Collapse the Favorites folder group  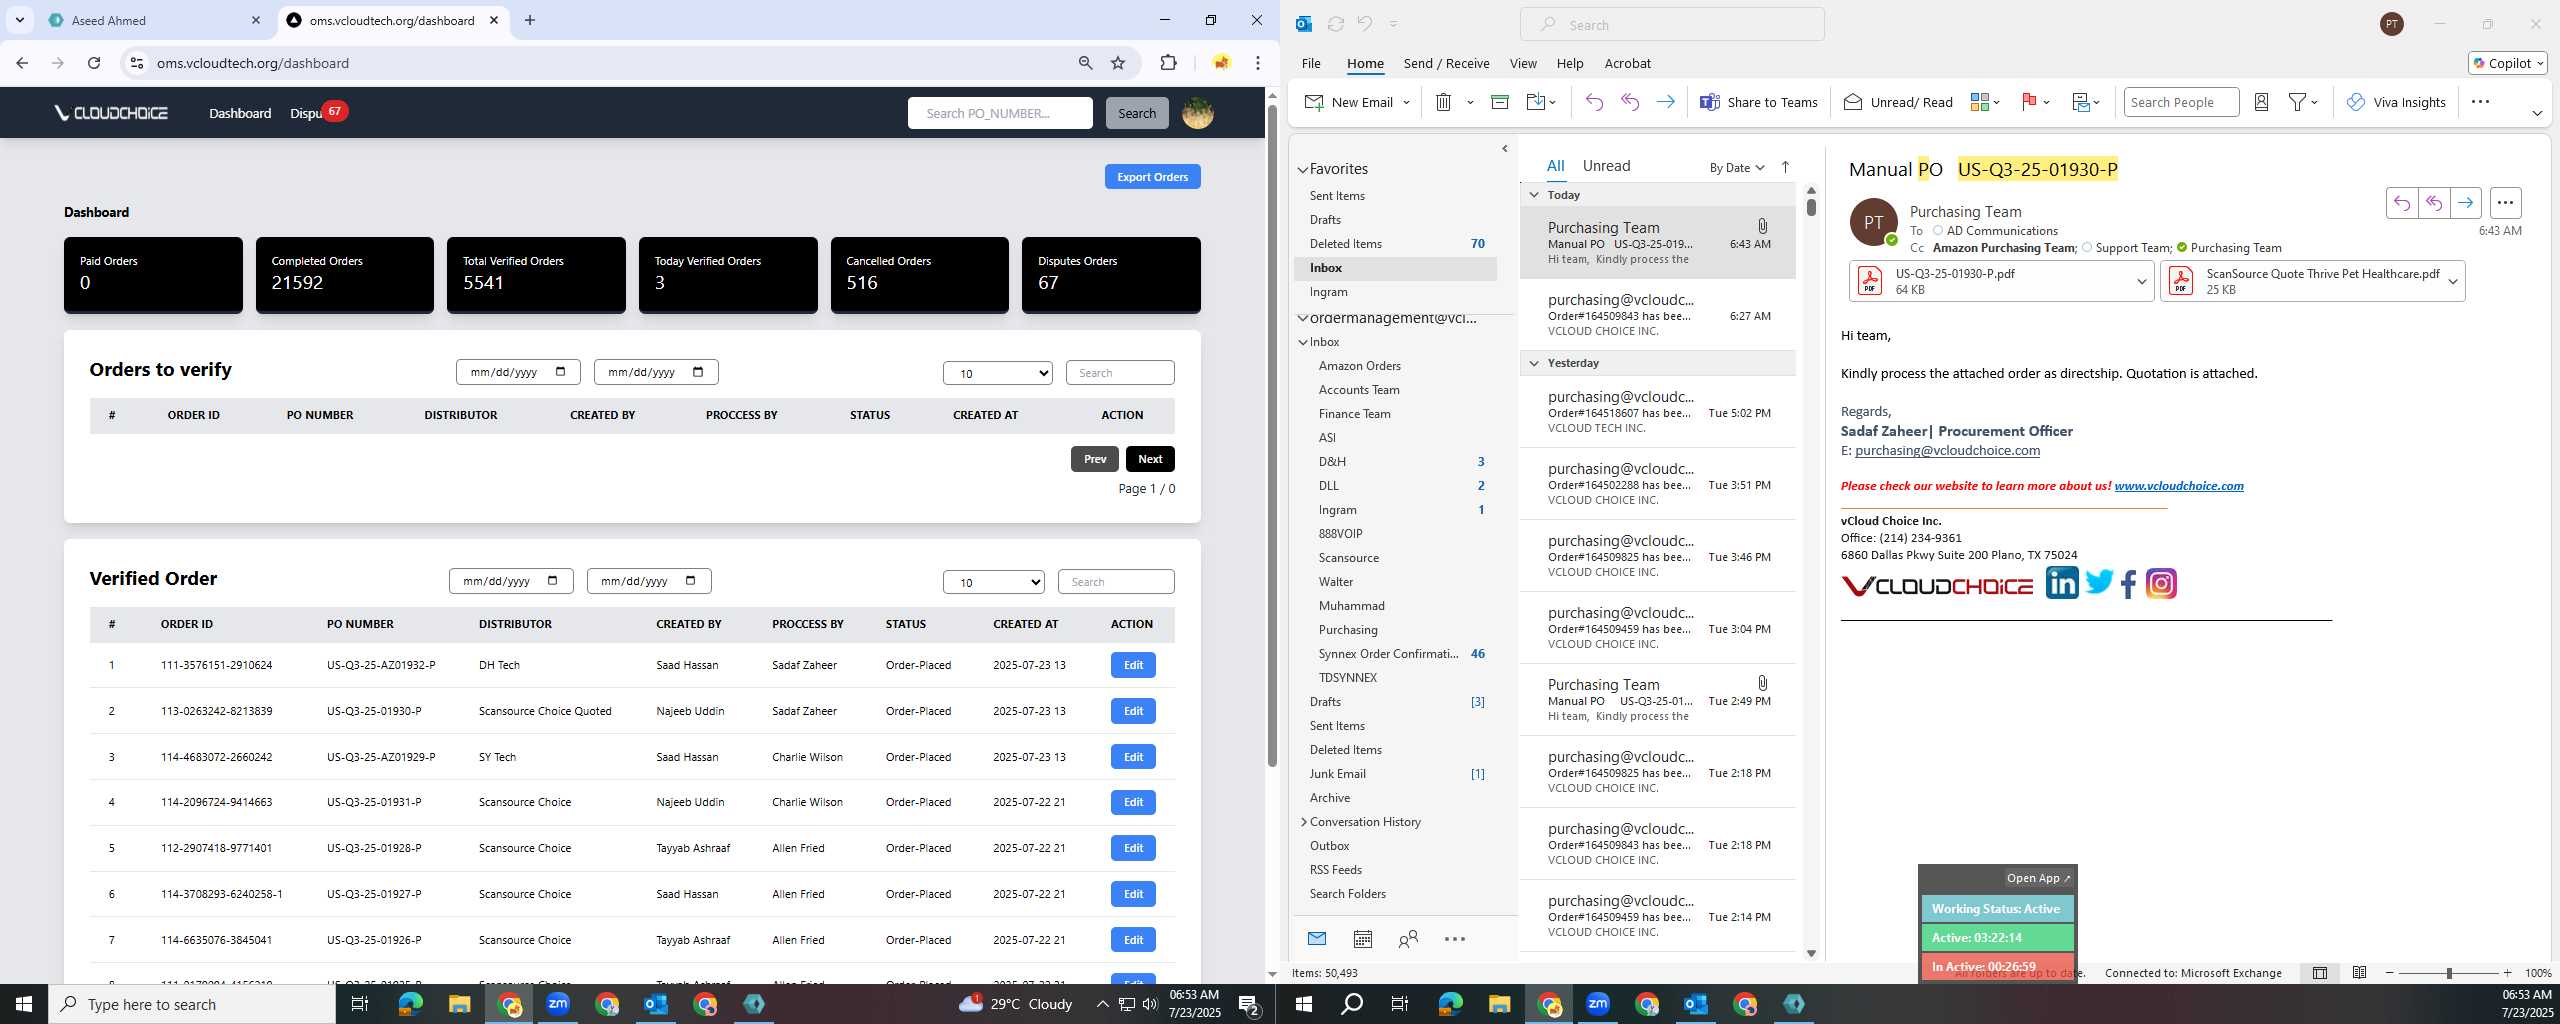pyautogui.click(x=1303, y=169)
